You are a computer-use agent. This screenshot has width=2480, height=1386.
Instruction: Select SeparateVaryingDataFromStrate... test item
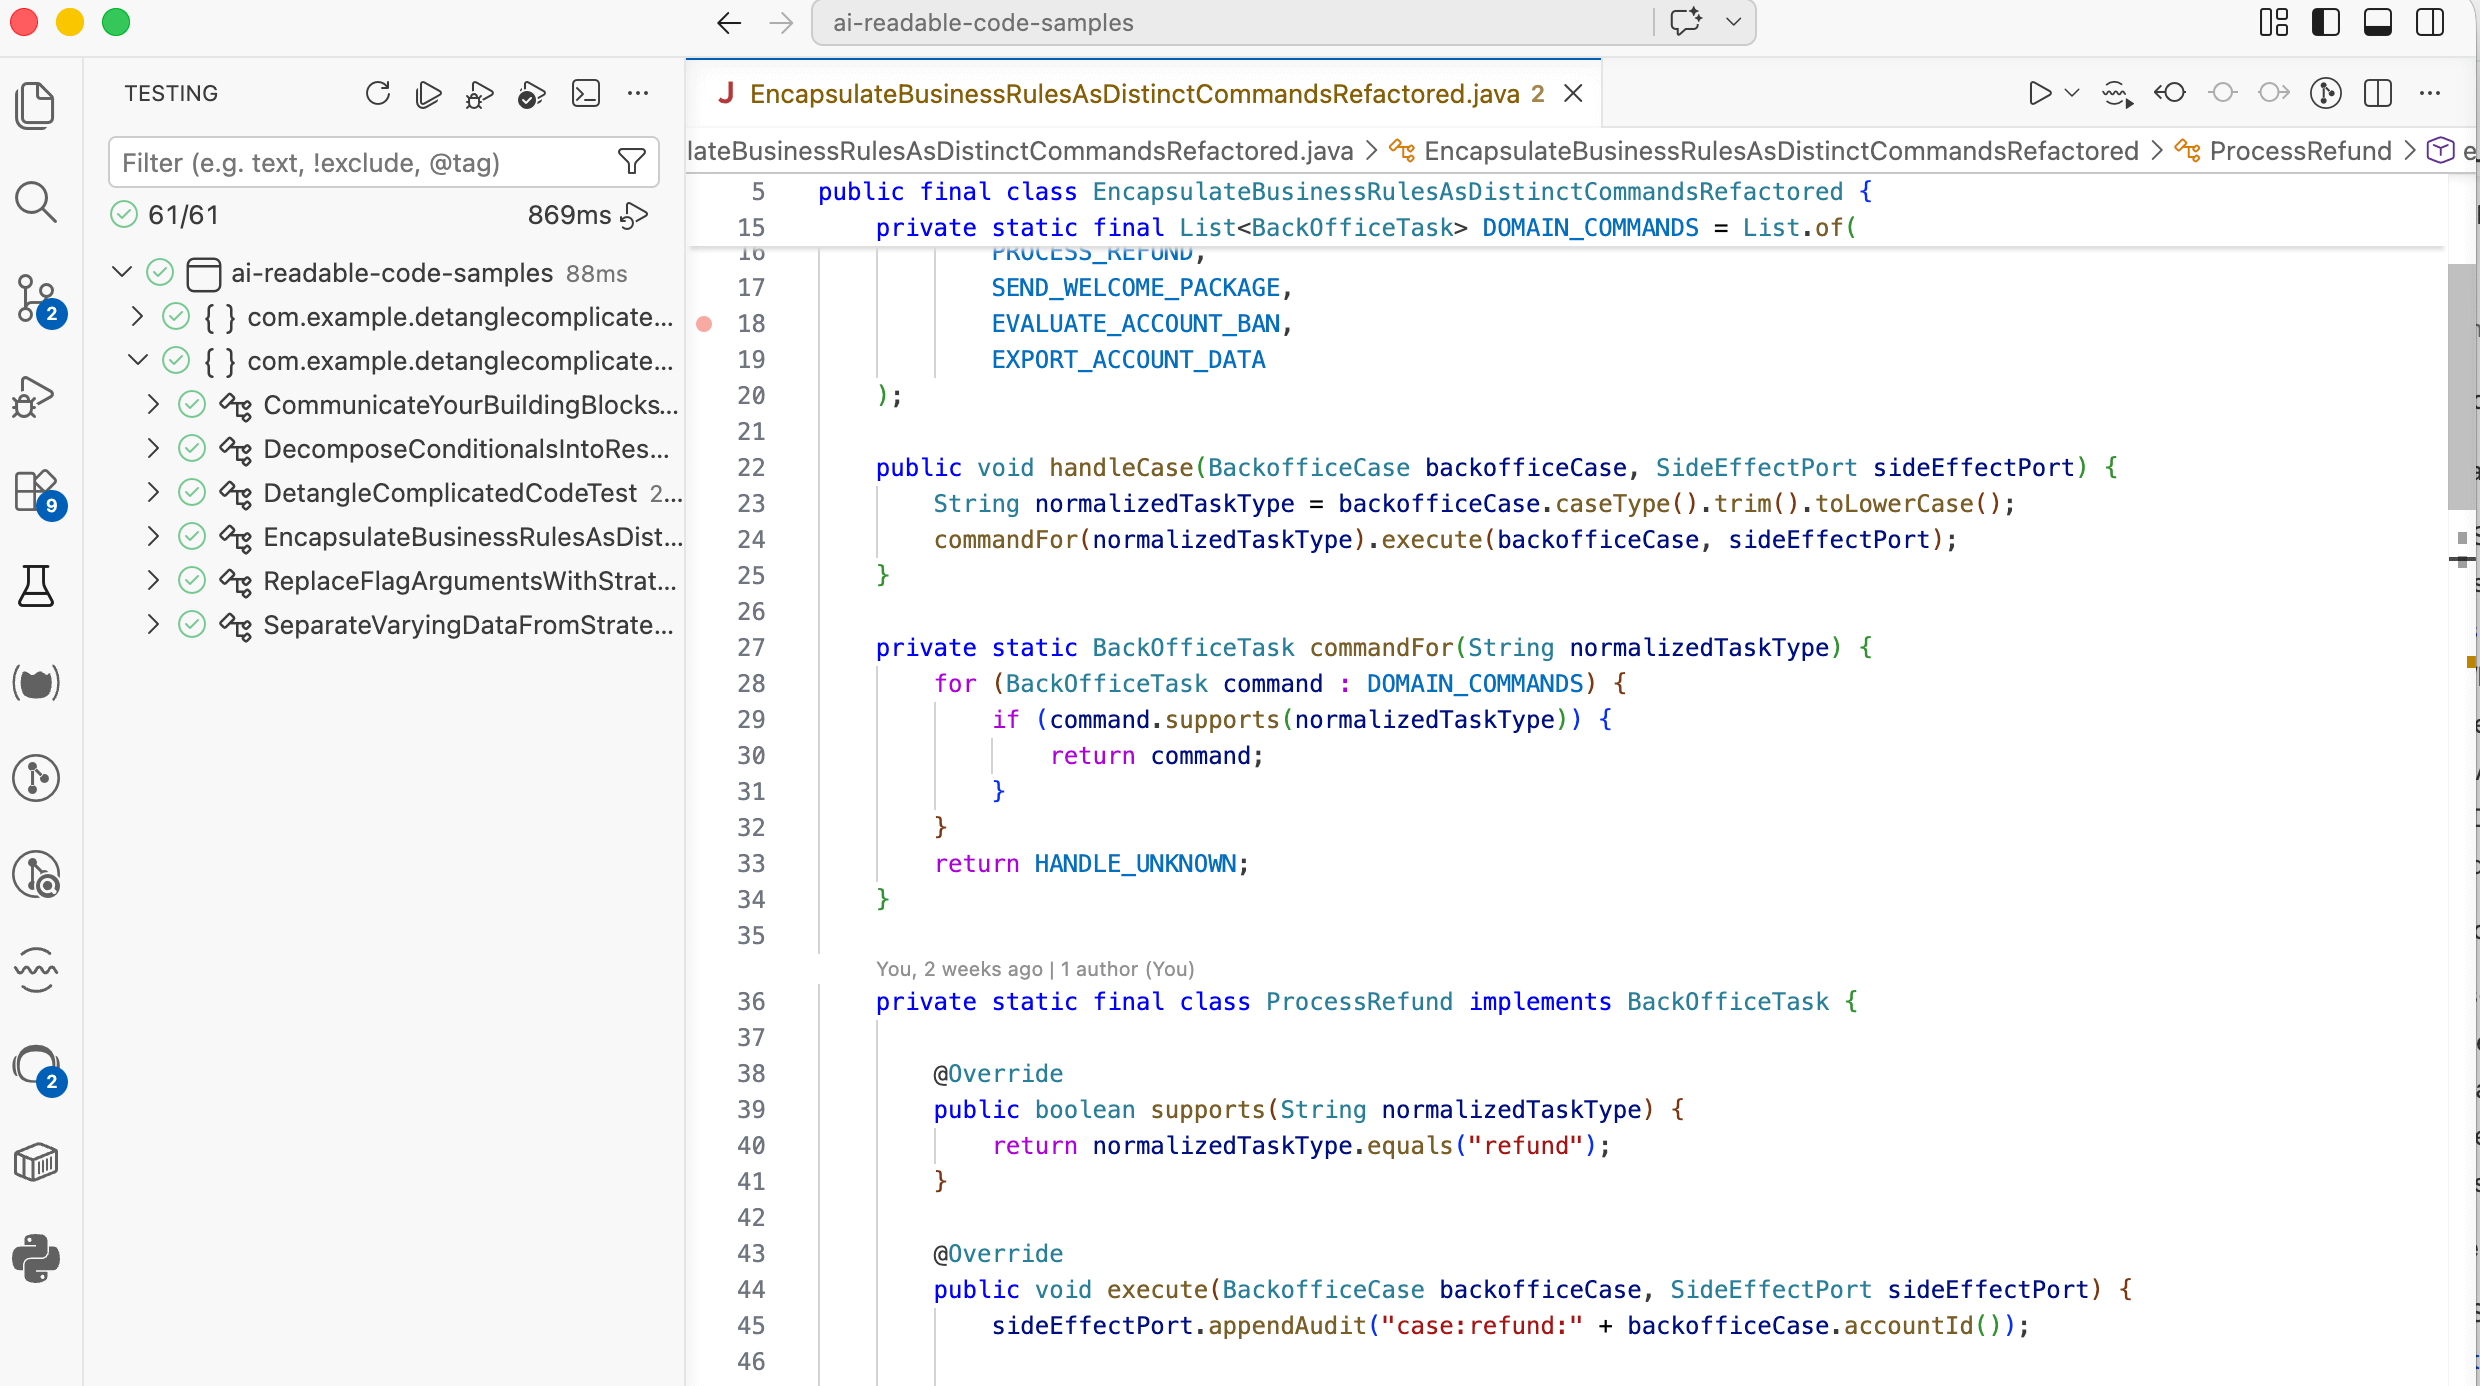(x=468, y=625)
